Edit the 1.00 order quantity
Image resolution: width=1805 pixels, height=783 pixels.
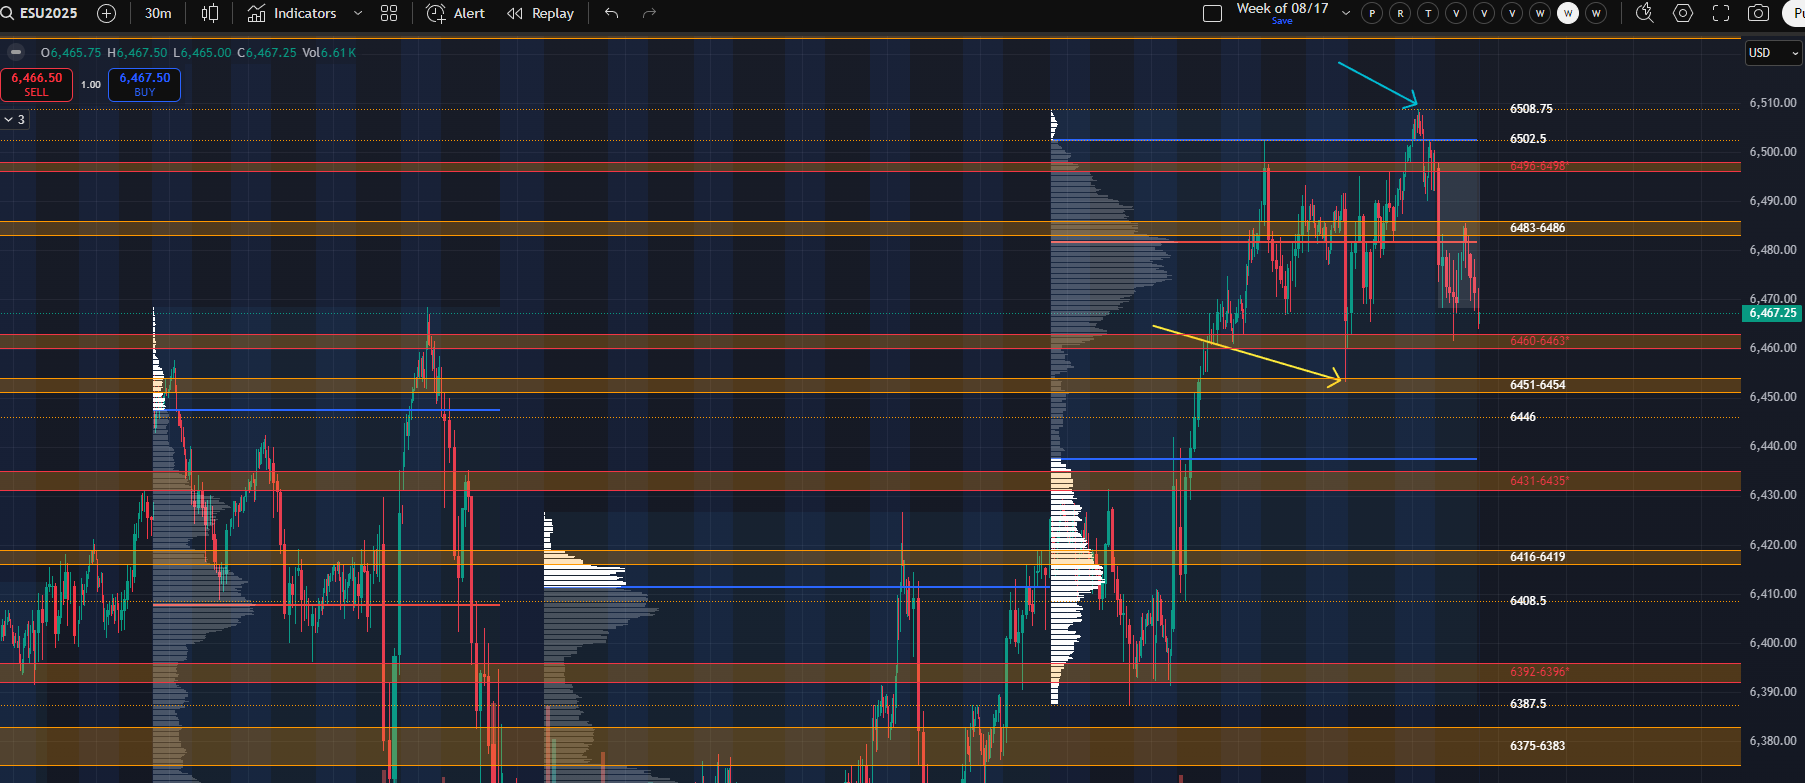(91, 85)
